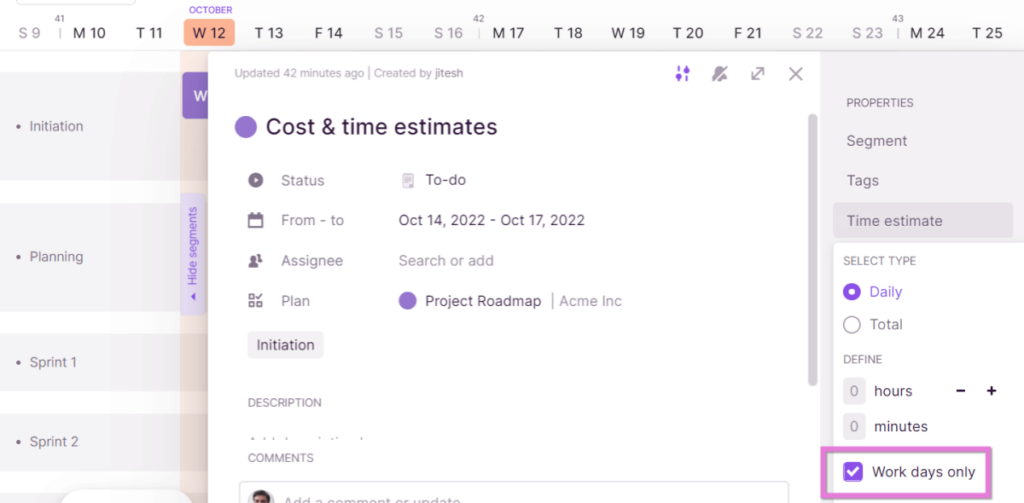Click the purple task bar behind the card
The image size is (1024, 503).
(195, 95)
